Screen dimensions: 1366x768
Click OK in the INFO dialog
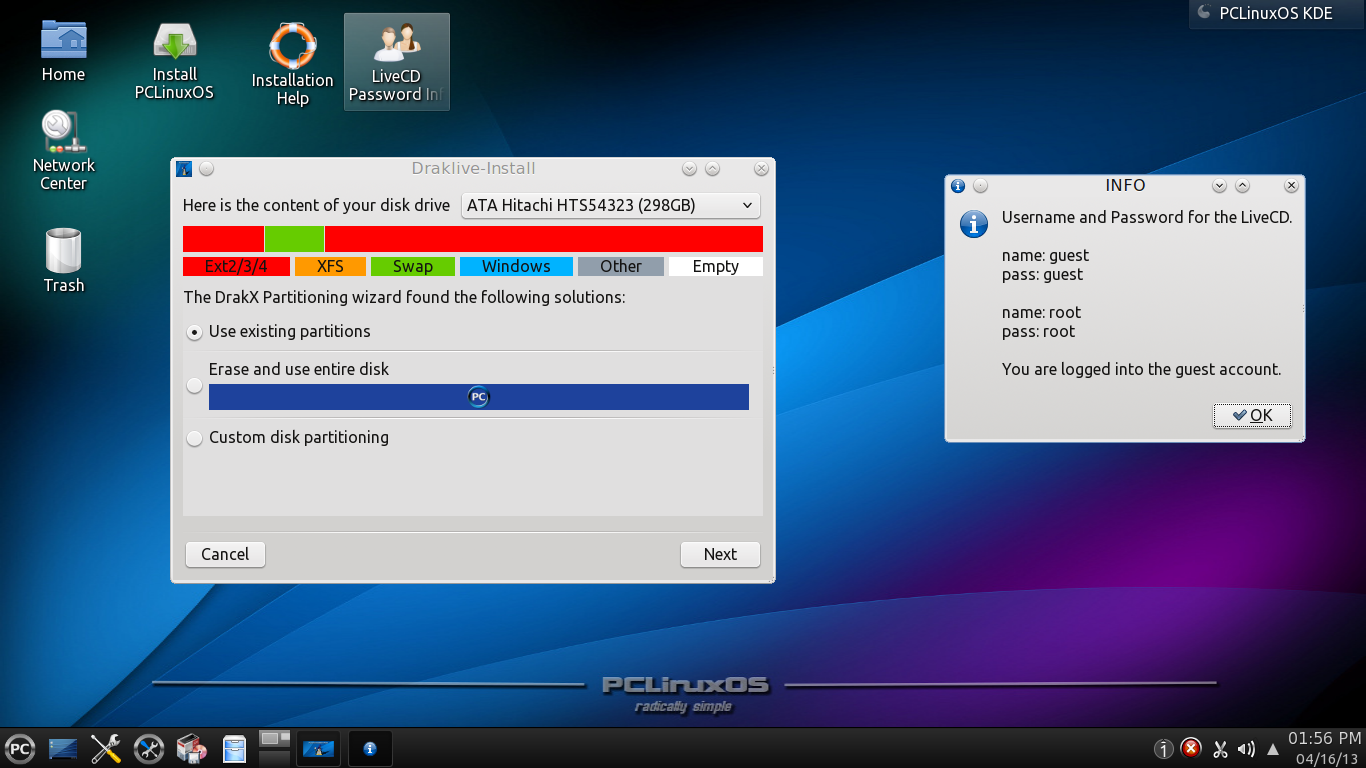tap(1252, 415)
